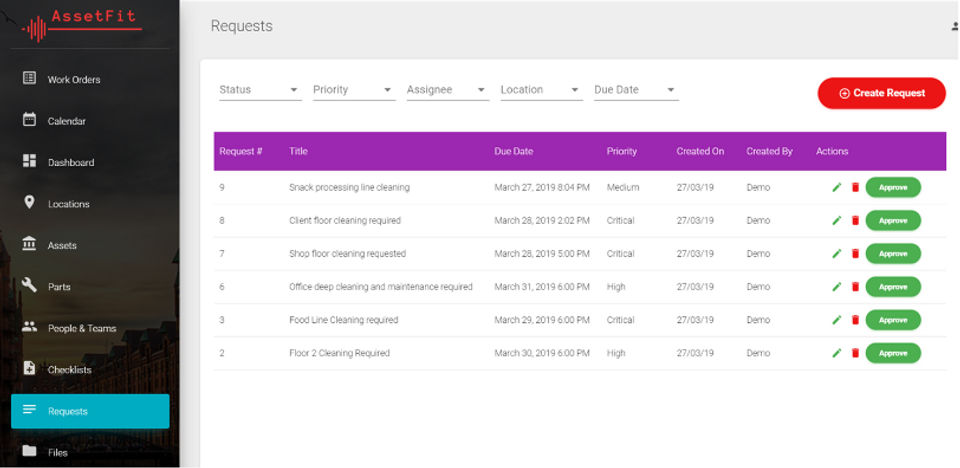Click the Dashboard grid icon

point(29,160)
